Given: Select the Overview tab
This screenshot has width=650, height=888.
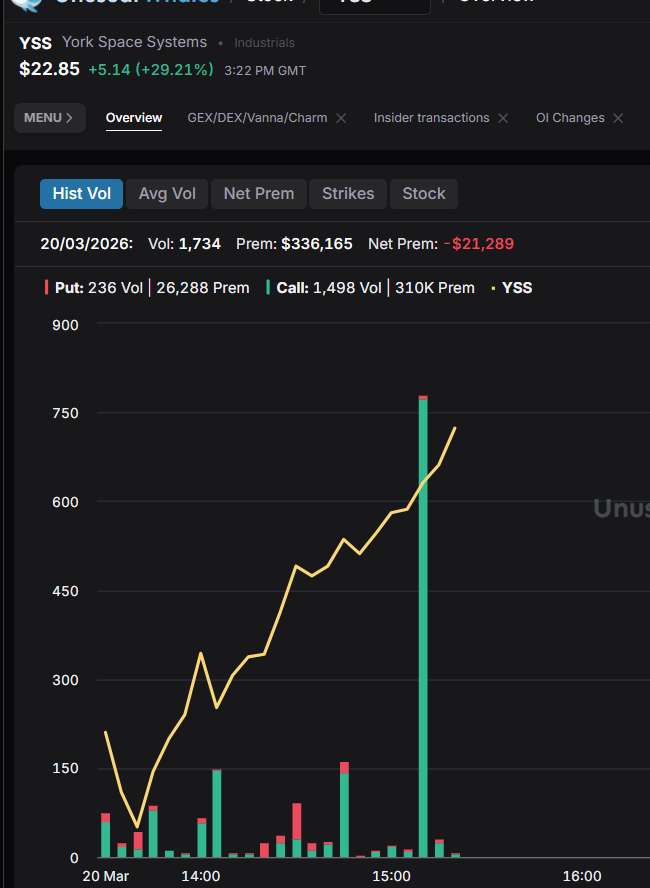Looking at the screenshot, I should tap(134, 118).
